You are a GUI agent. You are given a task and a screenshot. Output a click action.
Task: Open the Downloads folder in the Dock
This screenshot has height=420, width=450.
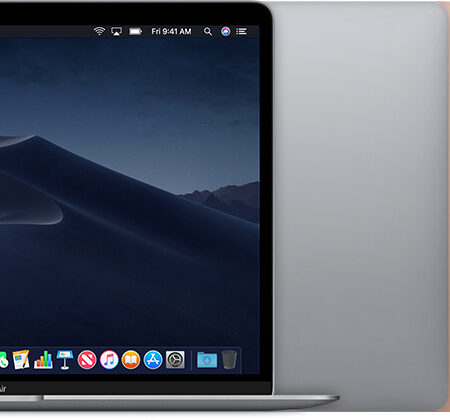(207, 360)
